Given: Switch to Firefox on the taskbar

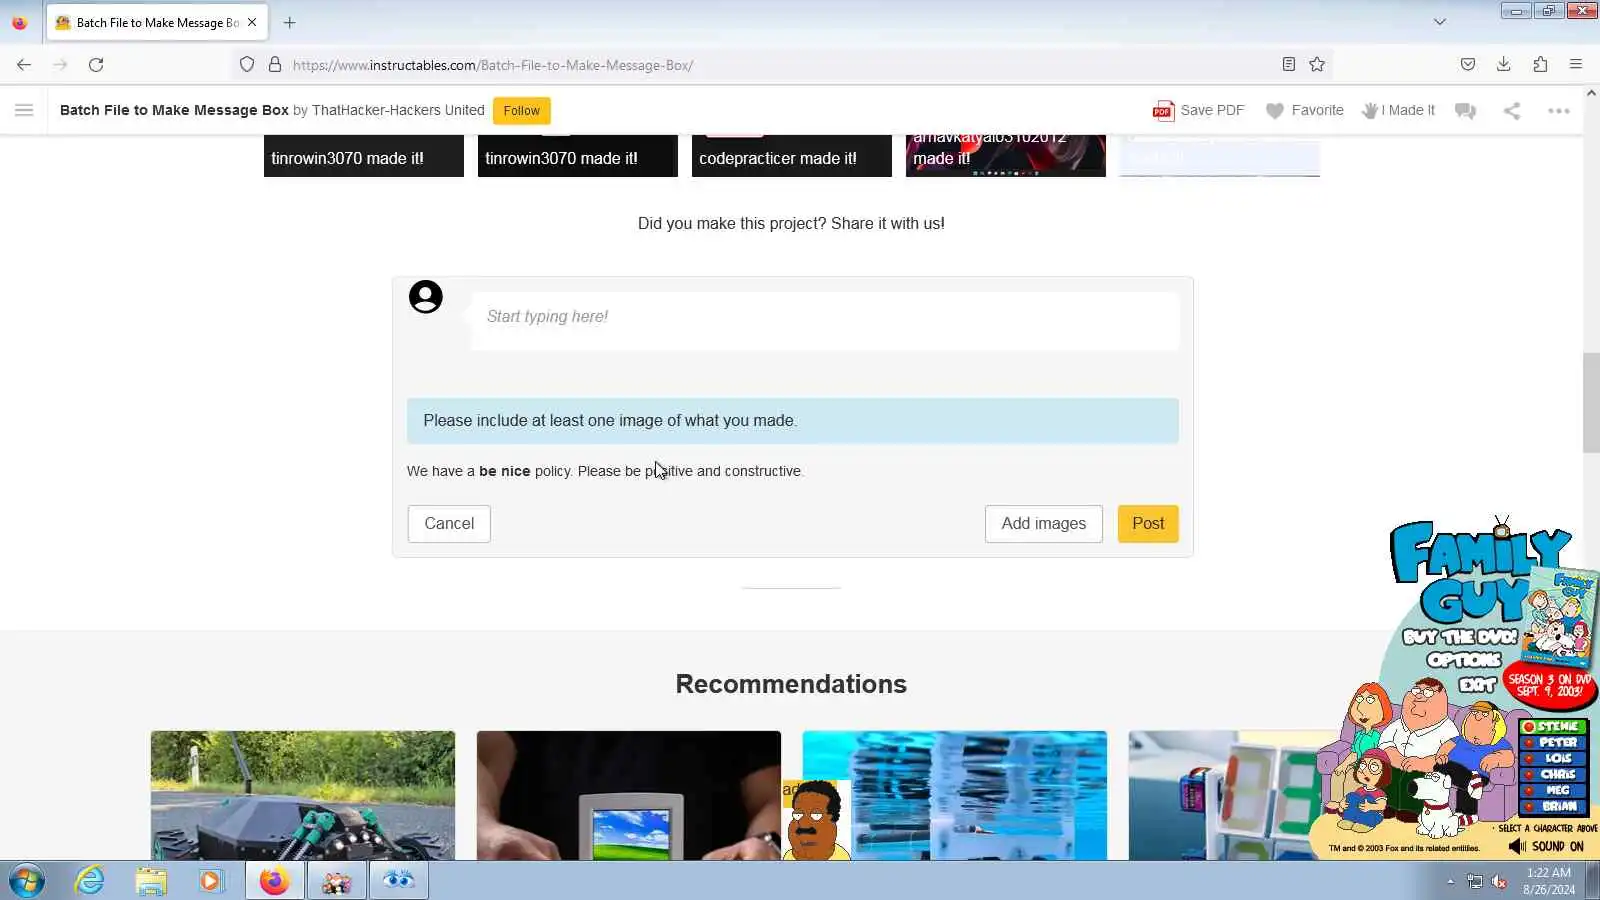Looking at the screenshot, I should pos(274,881).
